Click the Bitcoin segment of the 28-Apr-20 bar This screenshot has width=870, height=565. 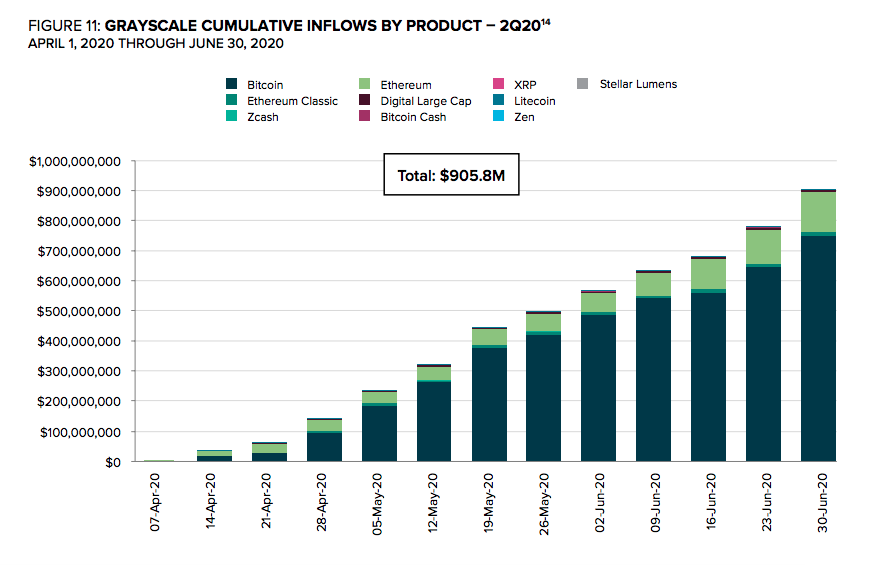(x=325, y=447)
